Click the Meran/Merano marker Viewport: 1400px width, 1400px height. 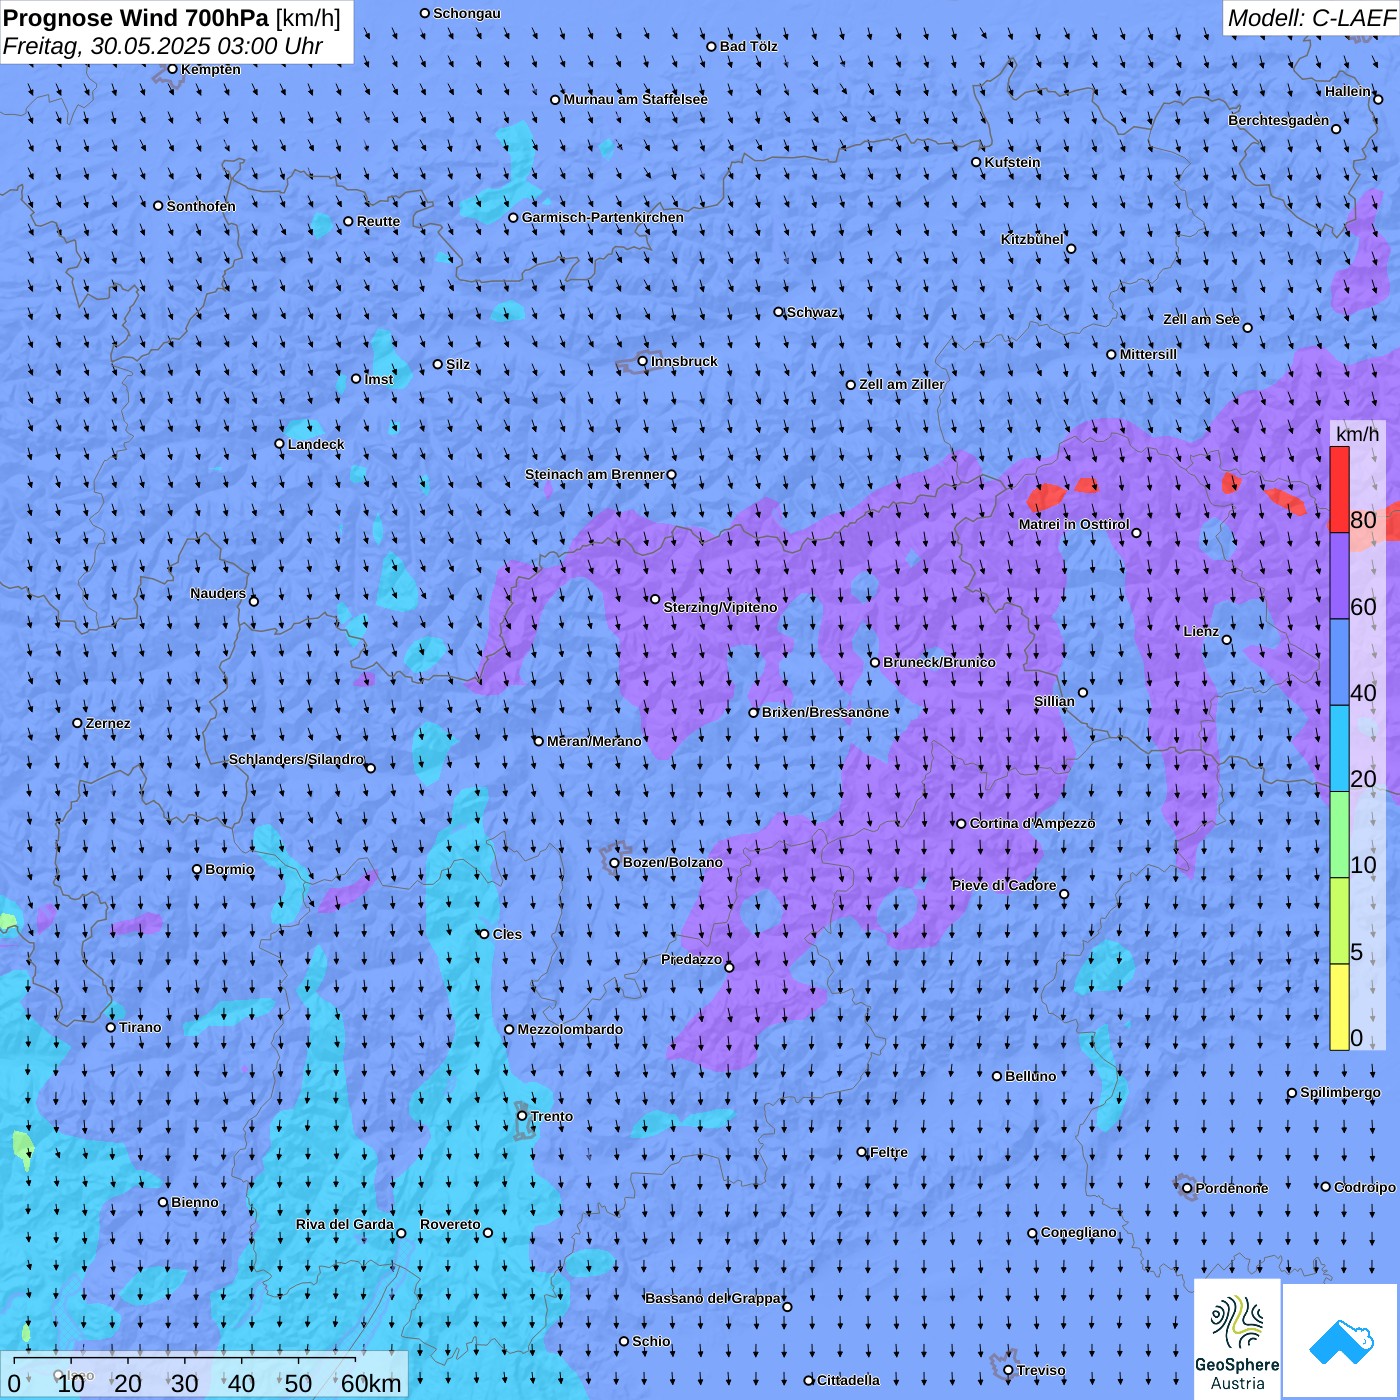pos(539,741)
